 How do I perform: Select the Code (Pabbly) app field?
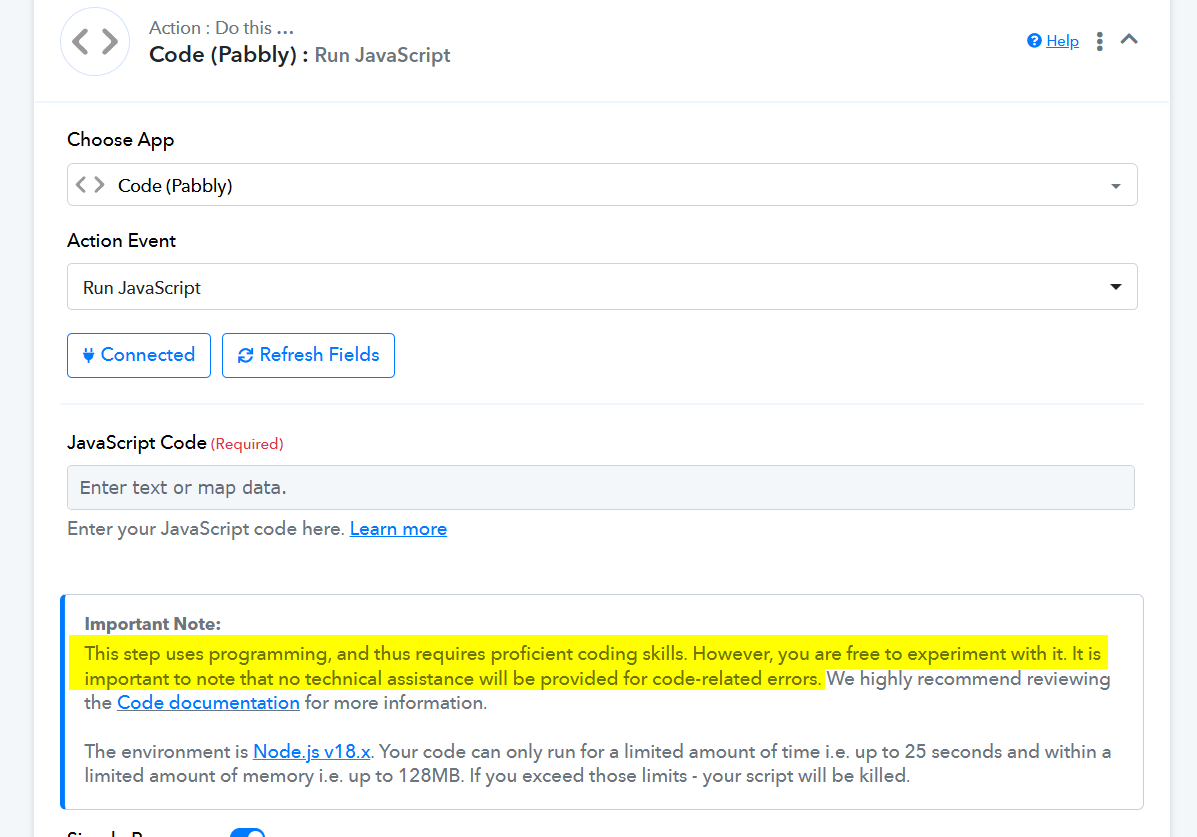pyautogui.click(x=602, y=185)
